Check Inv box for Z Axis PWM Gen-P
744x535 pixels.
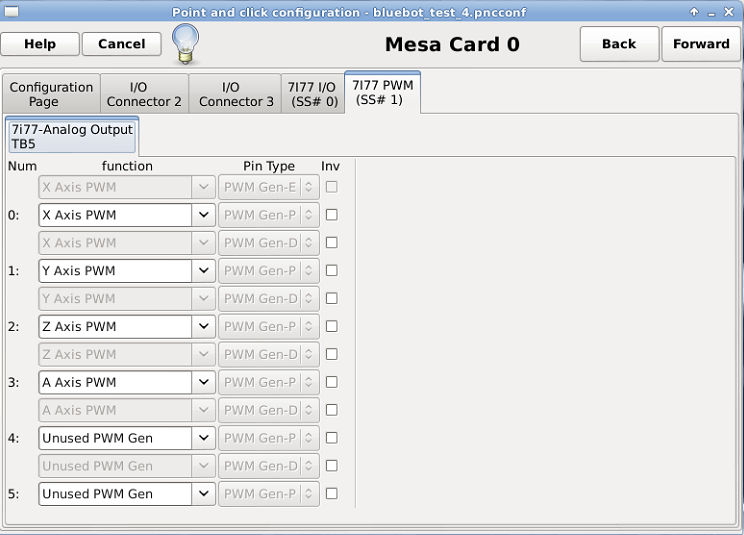coord(332,326)
